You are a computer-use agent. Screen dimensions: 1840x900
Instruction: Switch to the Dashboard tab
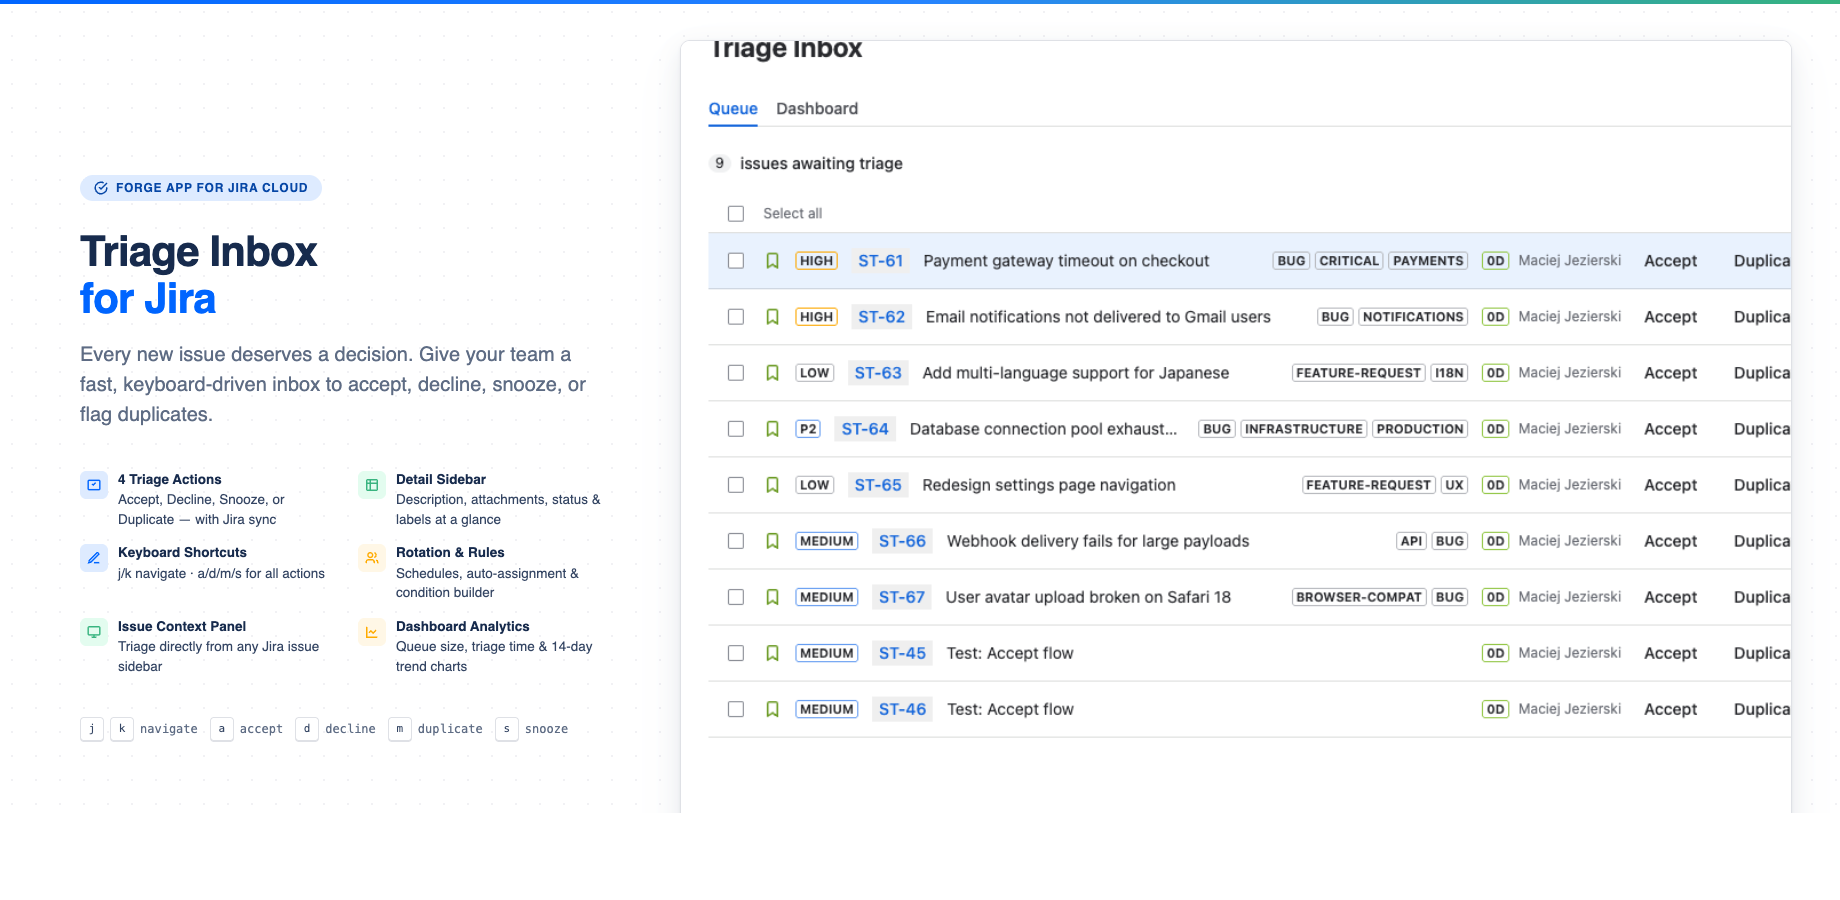pyautogui.click(x=817, y=109)
